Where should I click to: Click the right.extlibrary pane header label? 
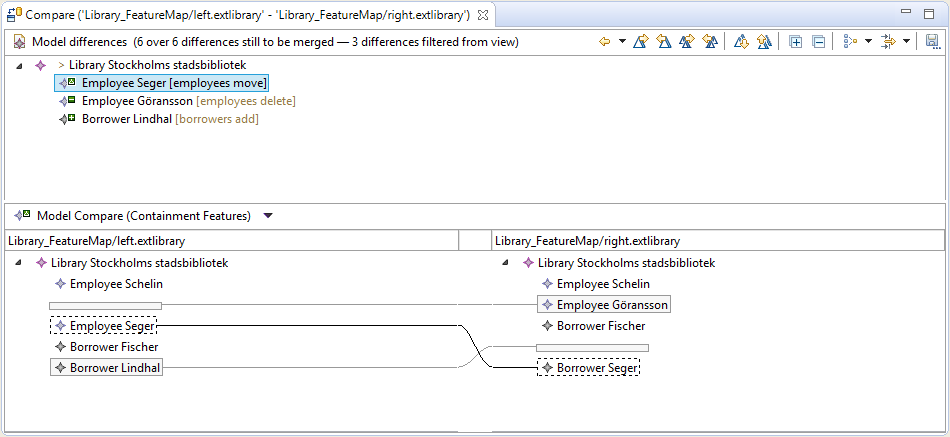(588, 241)
